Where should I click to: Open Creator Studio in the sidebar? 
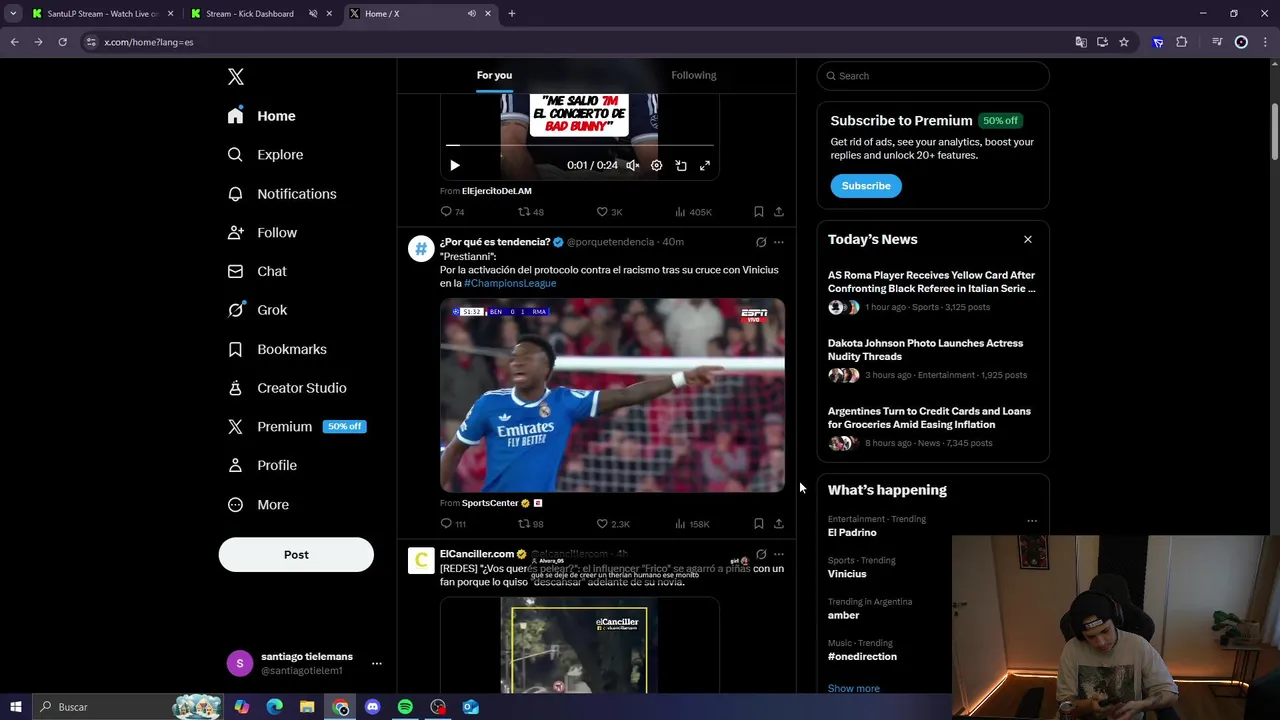(x=288, y=388)
